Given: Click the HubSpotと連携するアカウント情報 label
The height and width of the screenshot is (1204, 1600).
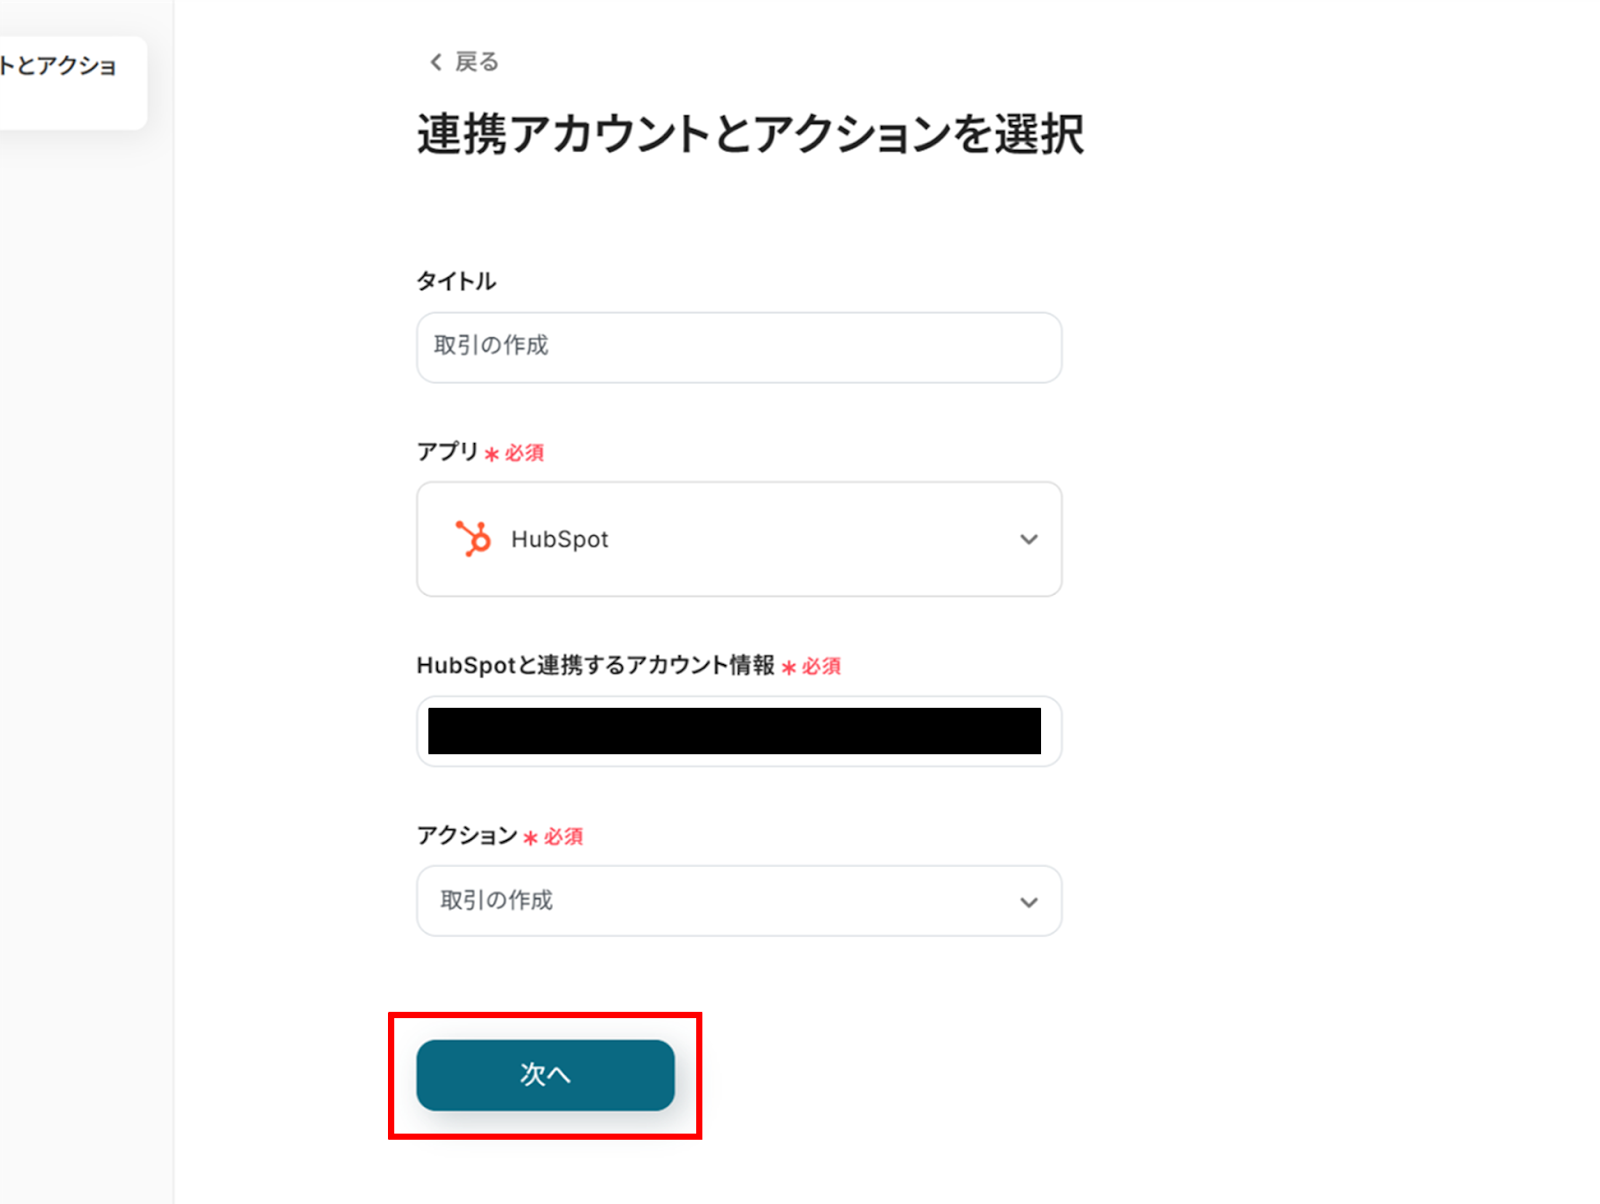Looking at the screenshot, I should tap(595, 665).
